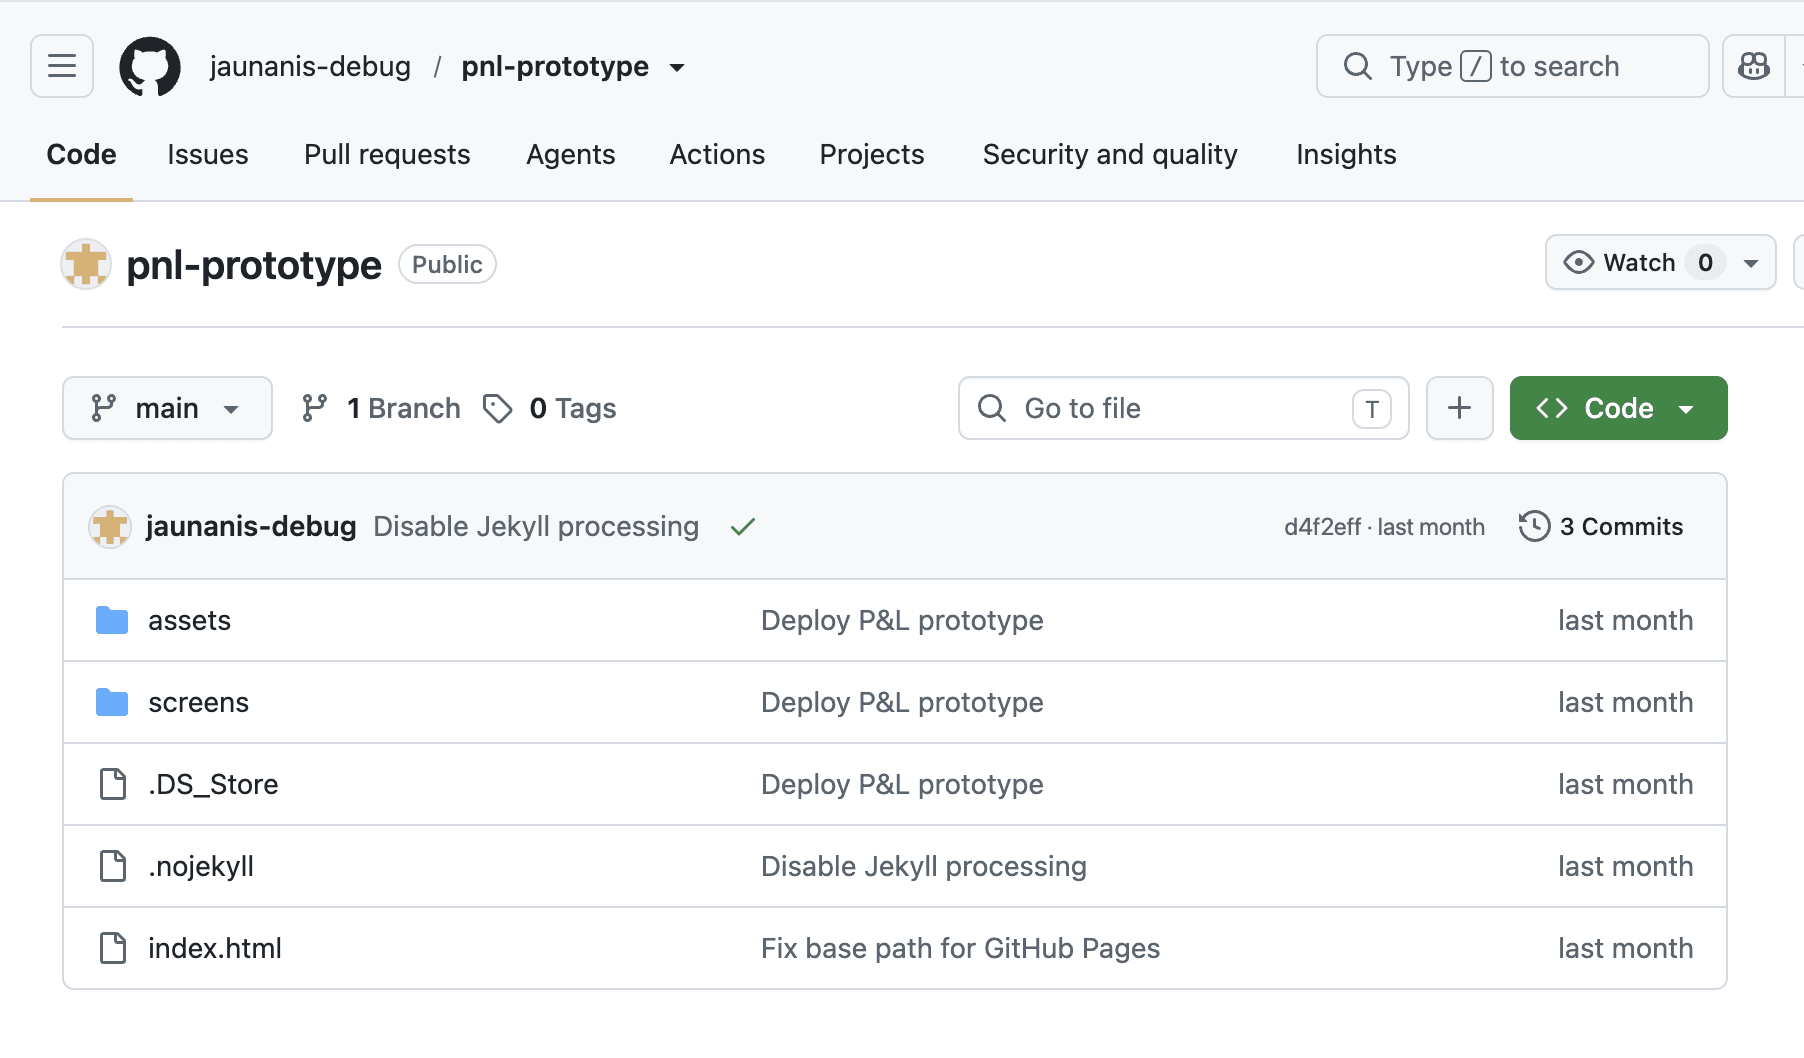Open Deploy P&L prototype commit for assets
Screen dimensions: 1804x1058
[x=902, y=620]
